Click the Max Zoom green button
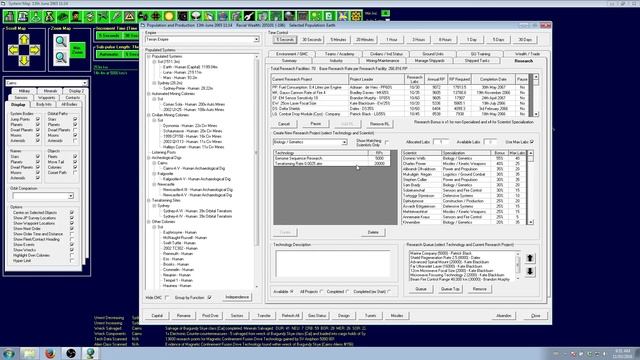Screen dimensions: 640x360 (x=78, y=51)
